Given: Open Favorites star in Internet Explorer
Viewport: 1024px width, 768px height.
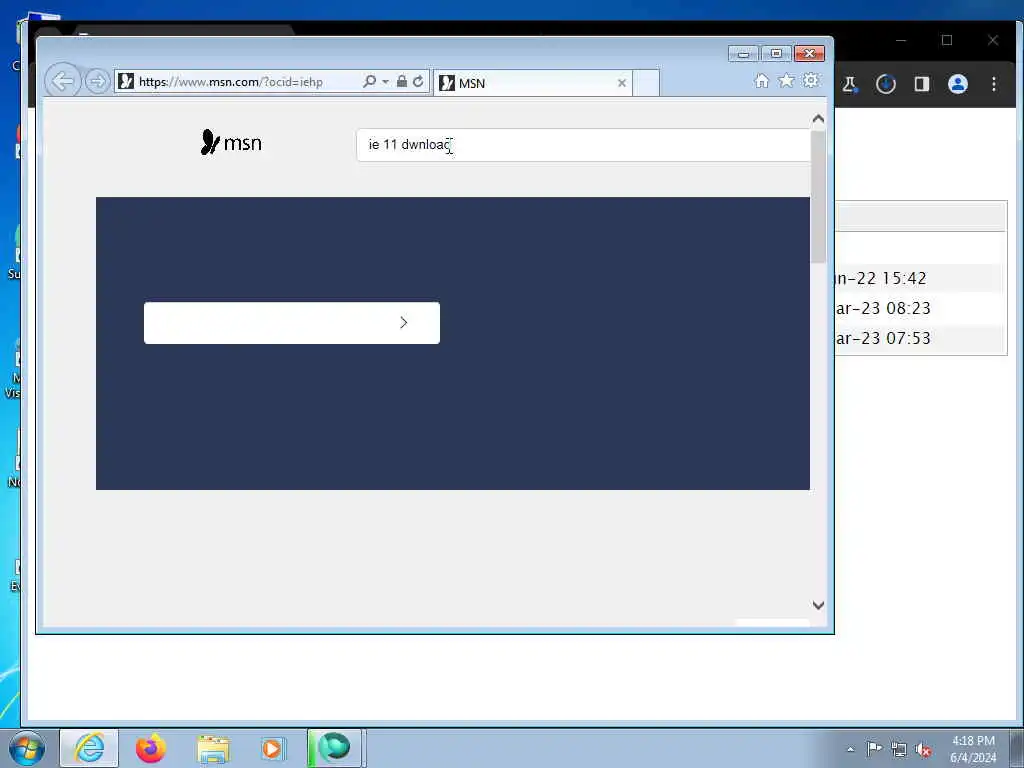Looking at the screenshot, I should point(786,81).
